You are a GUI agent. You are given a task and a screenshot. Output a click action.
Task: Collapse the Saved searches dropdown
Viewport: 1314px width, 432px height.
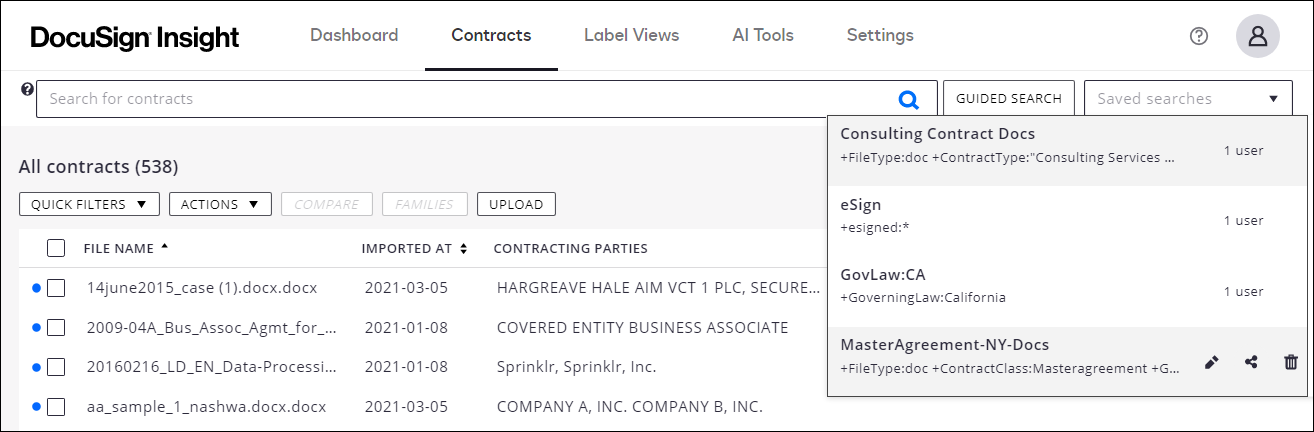click(1273, 99)
